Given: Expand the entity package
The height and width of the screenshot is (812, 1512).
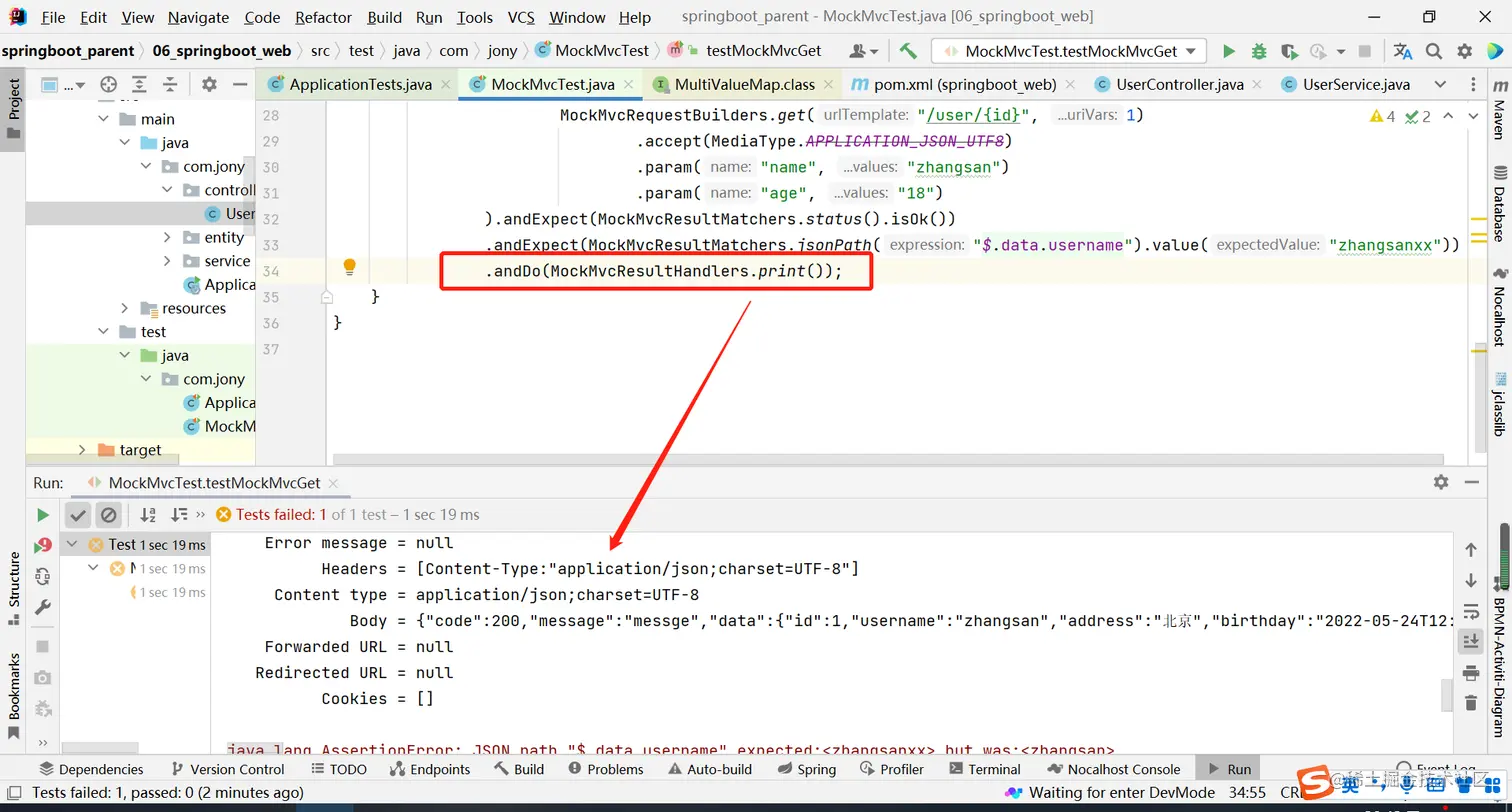Looking at the screenshot, I should tap(167, 237).
